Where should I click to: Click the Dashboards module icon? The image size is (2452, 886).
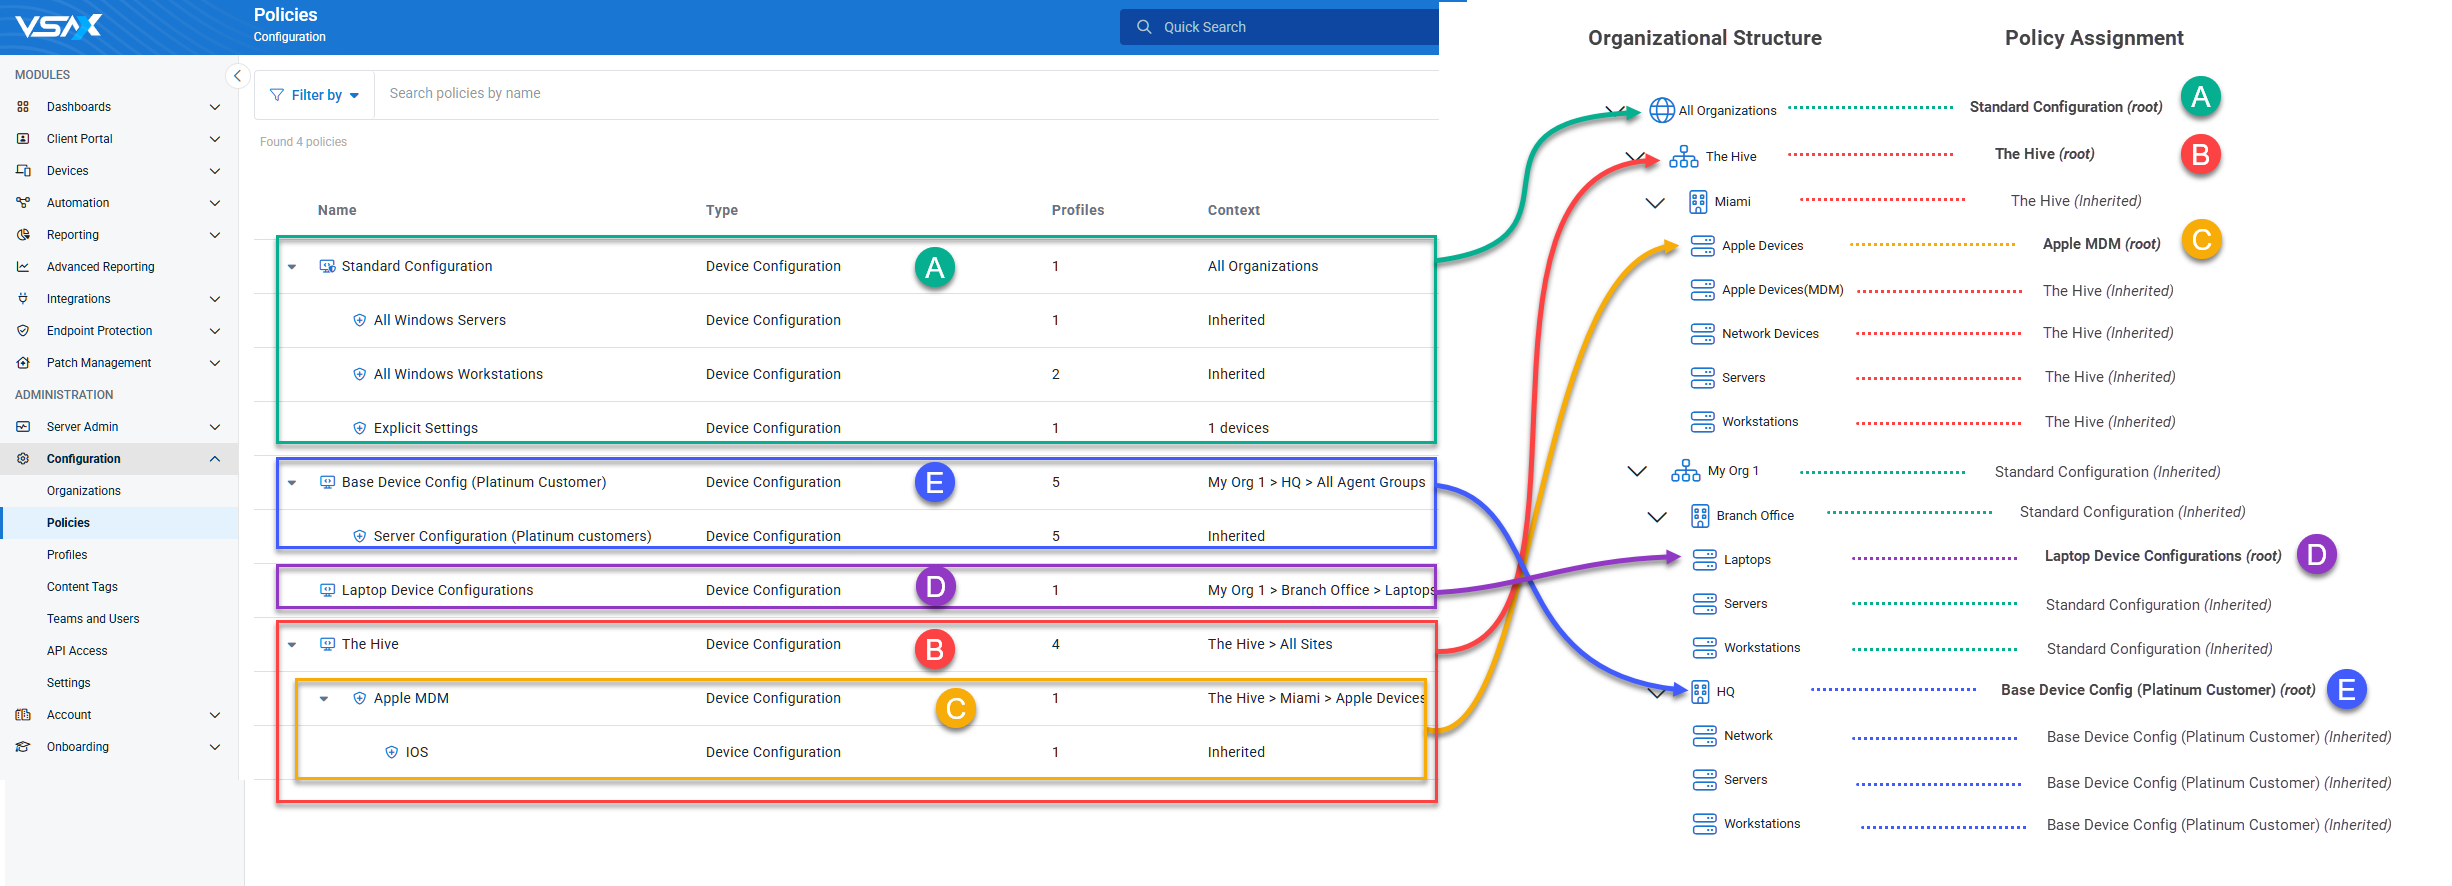tap(23, 107)
